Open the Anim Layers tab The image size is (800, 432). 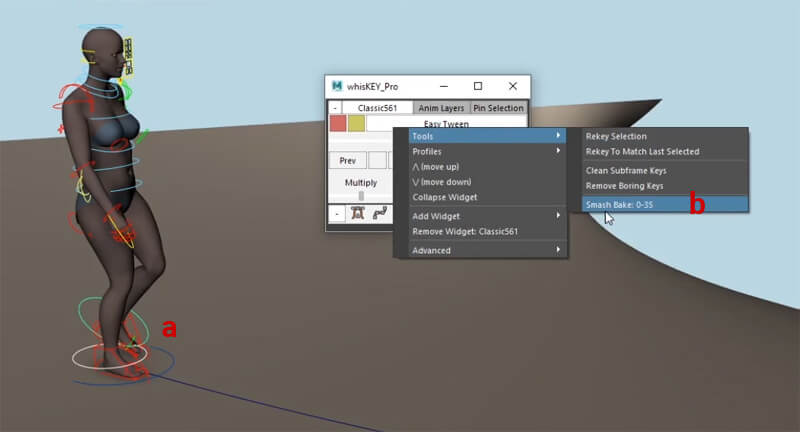441,108
